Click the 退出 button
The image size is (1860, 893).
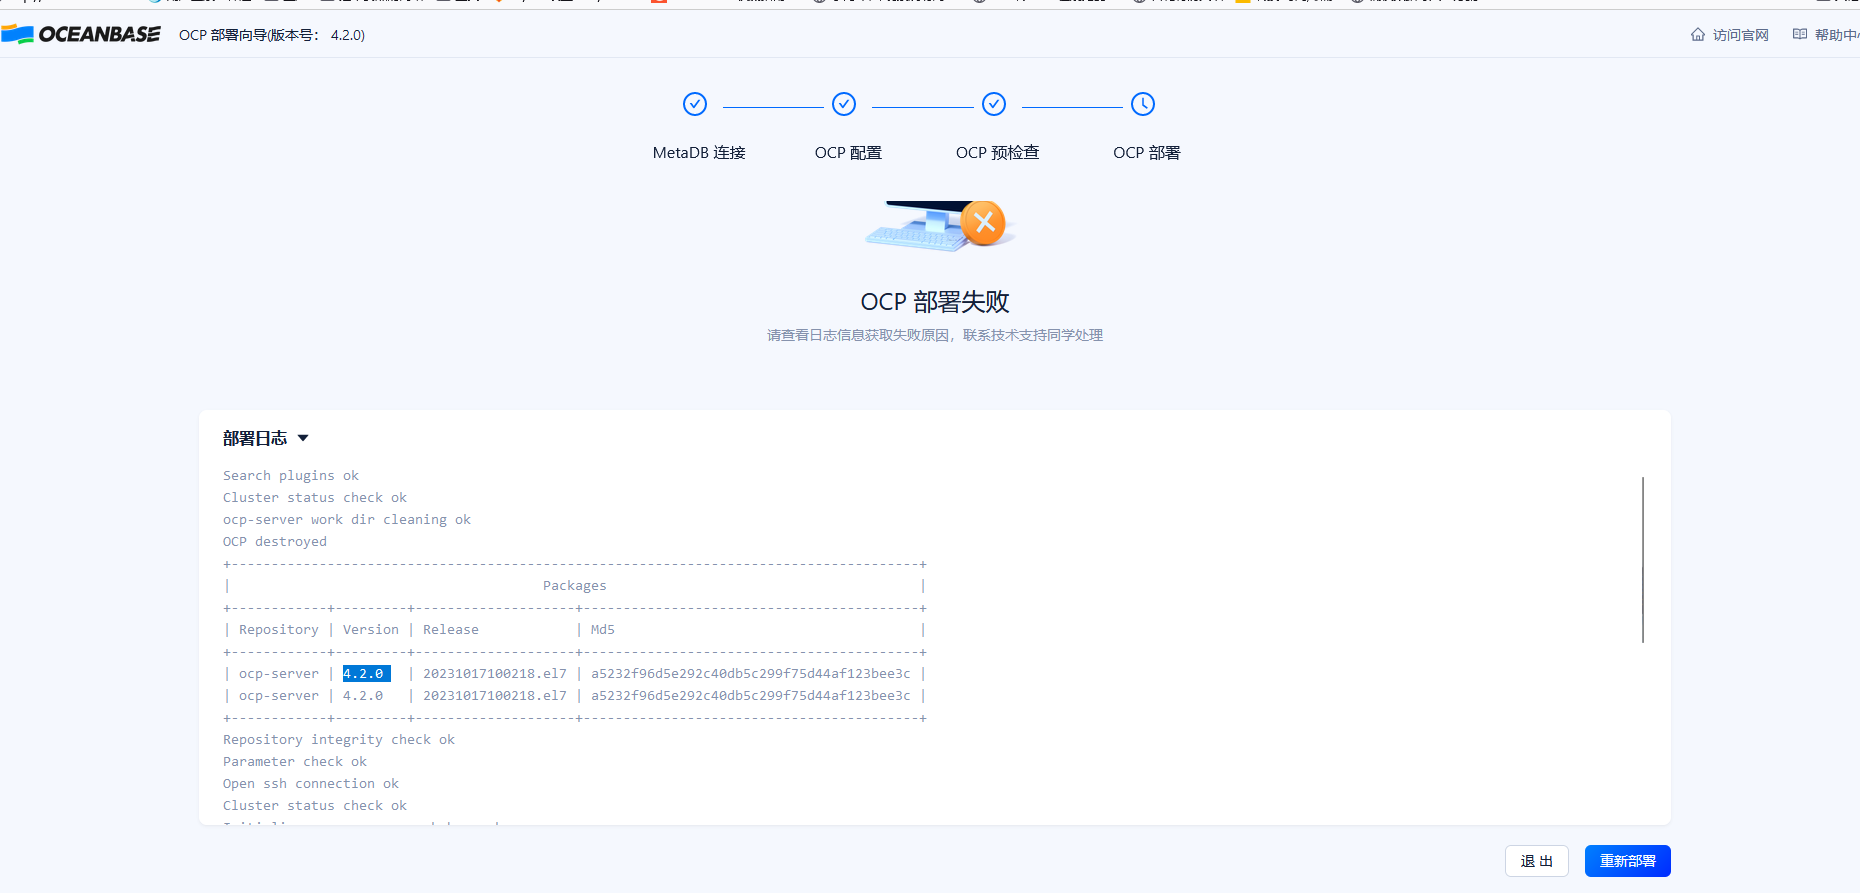point(1537,861)
